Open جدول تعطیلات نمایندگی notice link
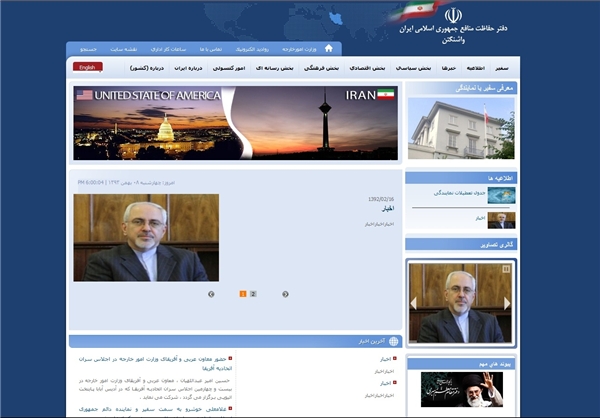Screen dimensions: 600x418 click(459, 193)
